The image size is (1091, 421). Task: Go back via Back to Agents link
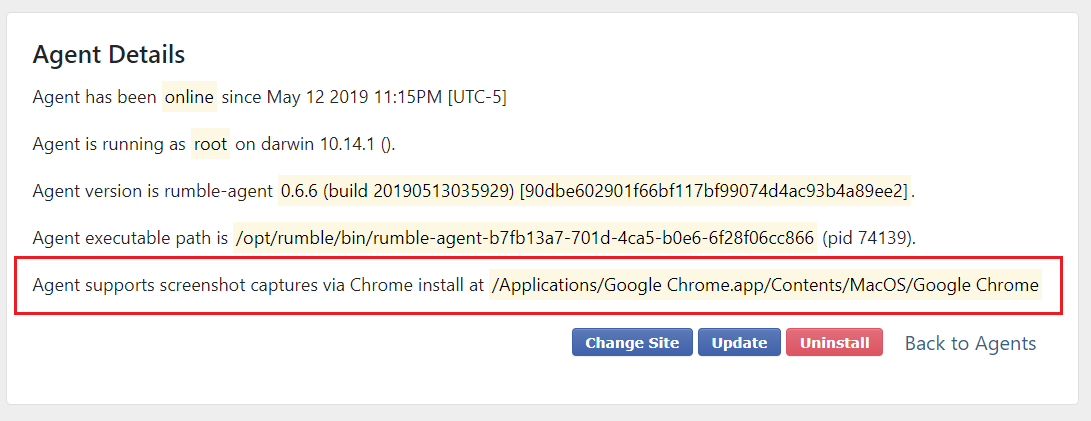tap(970, 343)
